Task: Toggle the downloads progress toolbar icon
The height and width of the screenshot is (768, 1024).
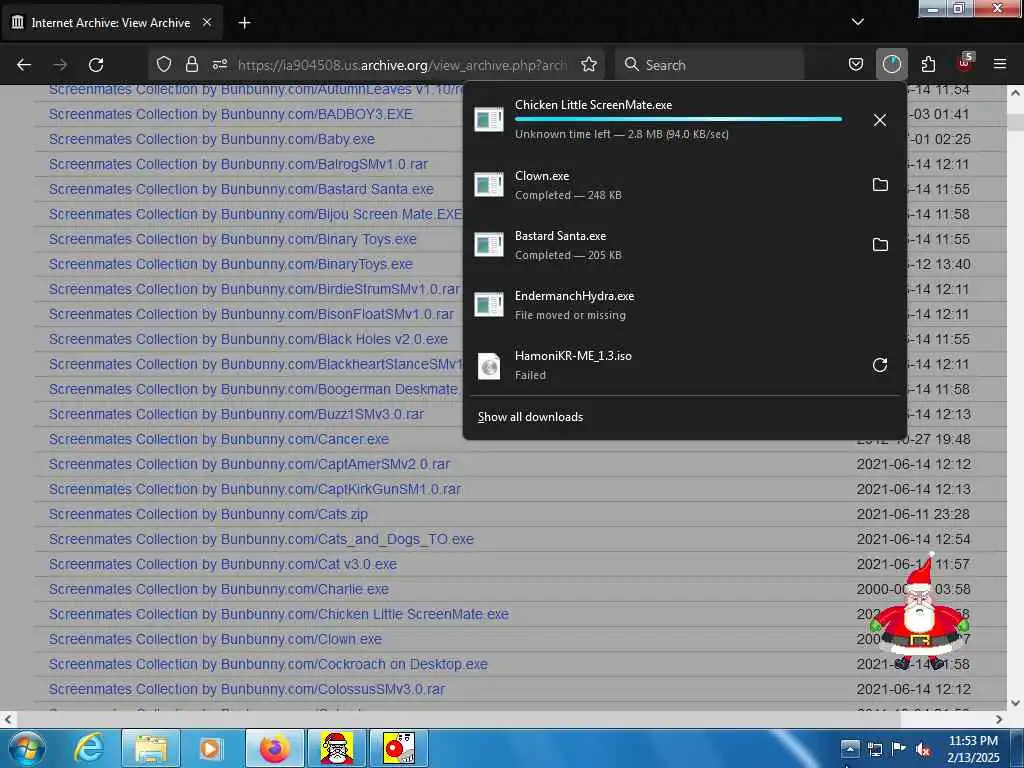Action: [x=891, y=64]
